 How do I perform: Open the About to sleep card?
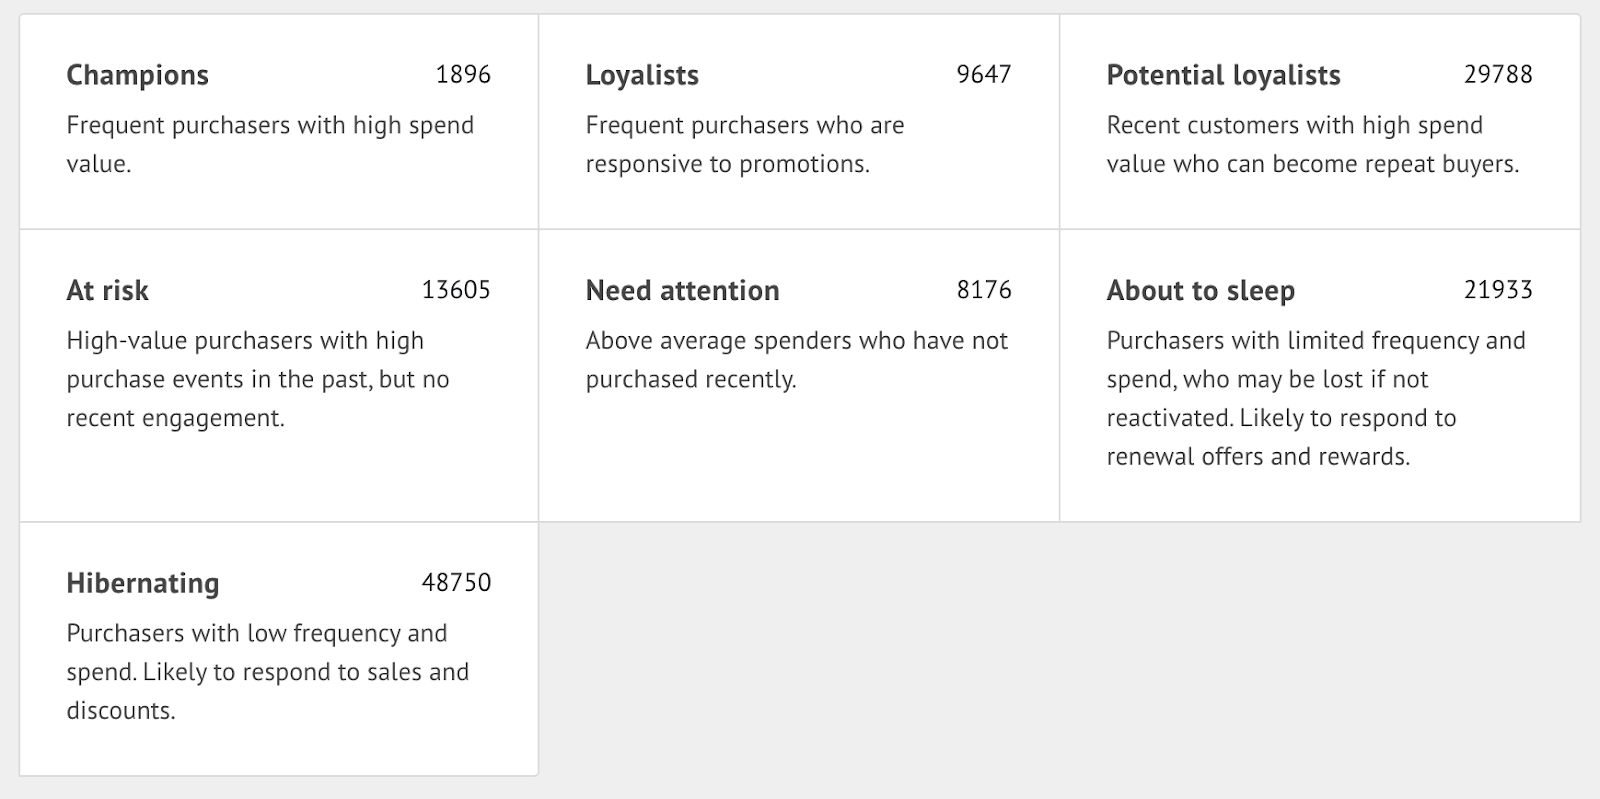click(x=1199, y=290)
